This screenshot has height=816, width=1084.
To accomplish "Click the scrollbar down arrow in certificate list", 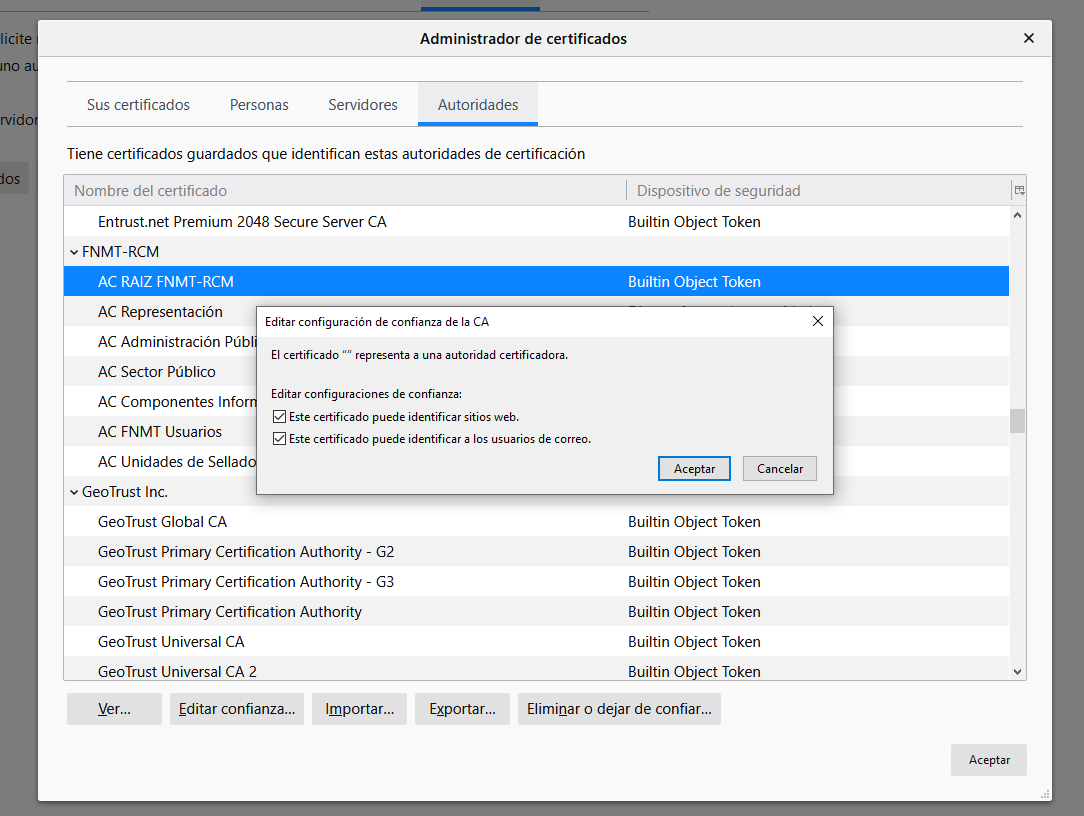I will tap(1017, 671).
